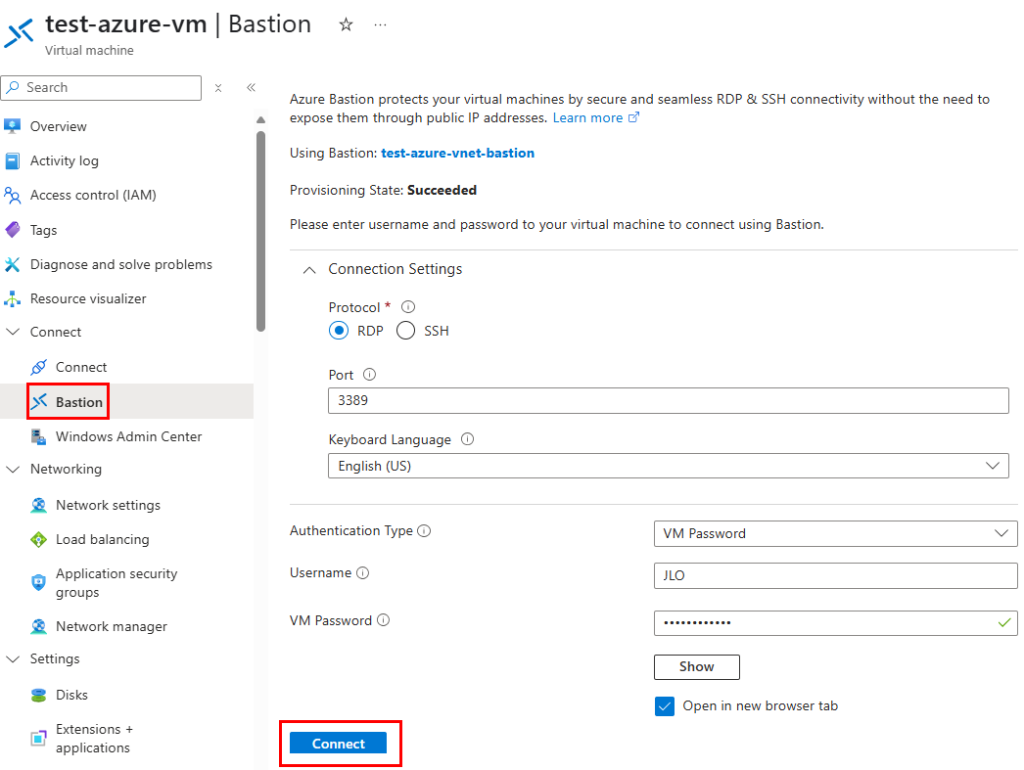
Task: Click the Protocol info icon
Action: click(x=408, y=306)
